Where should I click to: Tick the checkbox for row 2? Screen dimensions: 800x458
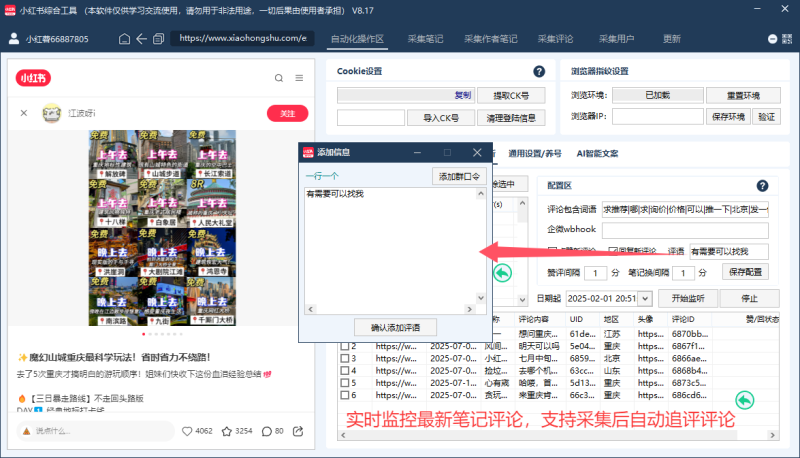point(345,346)
